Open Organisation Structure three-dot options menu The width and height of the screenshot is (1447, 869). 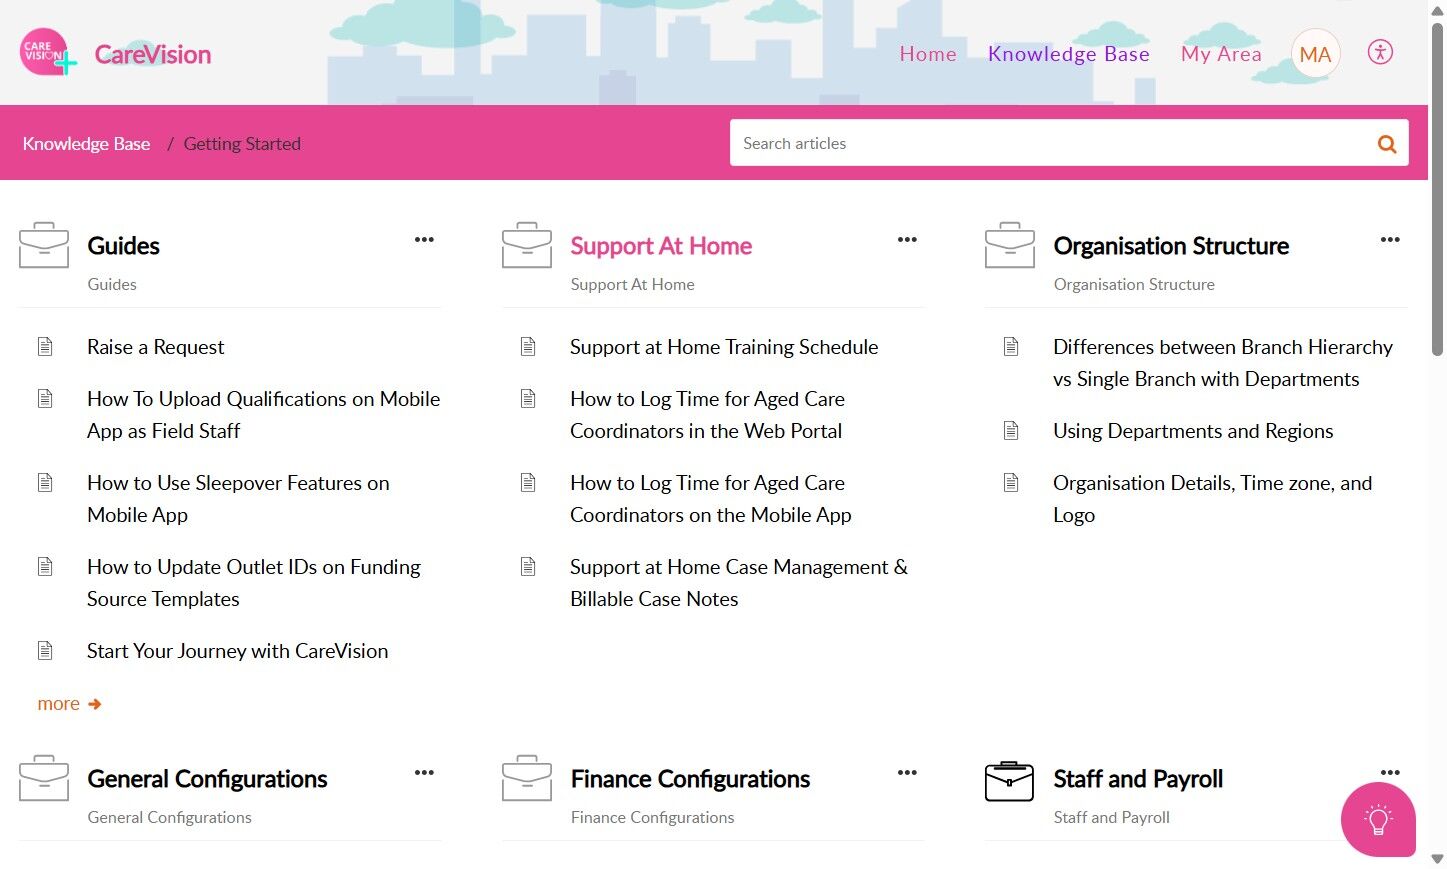pyautogui.click(x=1390, y=240)
